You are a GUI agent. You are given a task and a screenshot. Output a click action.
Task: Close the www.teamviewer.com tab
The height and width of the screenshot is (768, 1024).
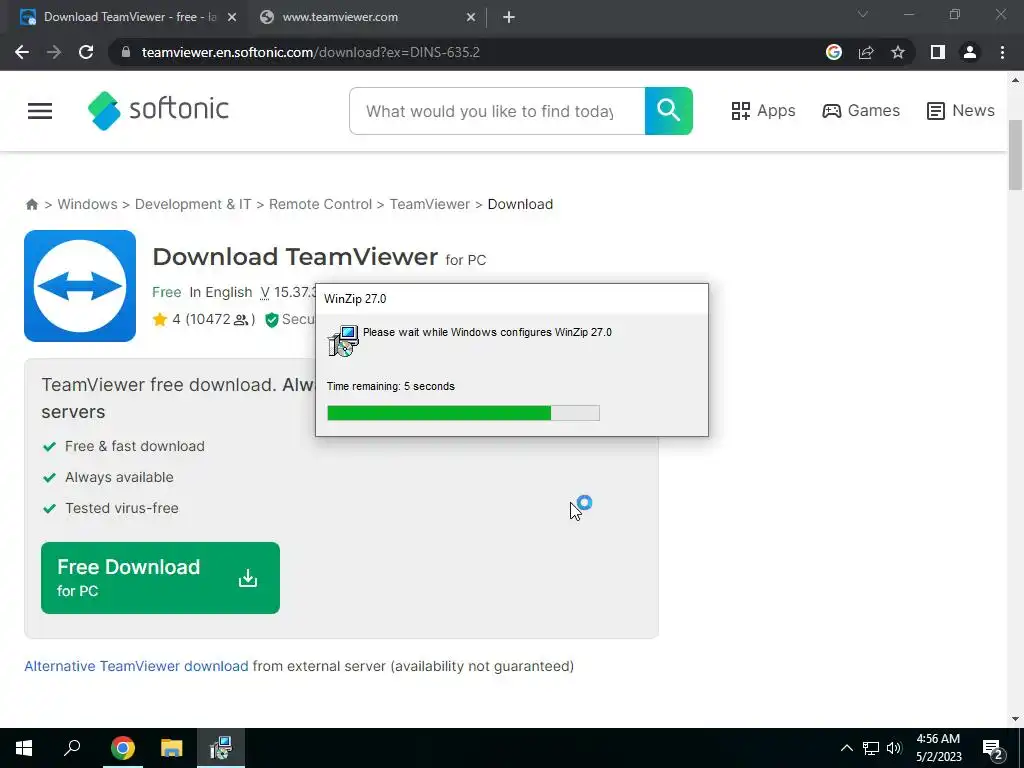[471, 18]
